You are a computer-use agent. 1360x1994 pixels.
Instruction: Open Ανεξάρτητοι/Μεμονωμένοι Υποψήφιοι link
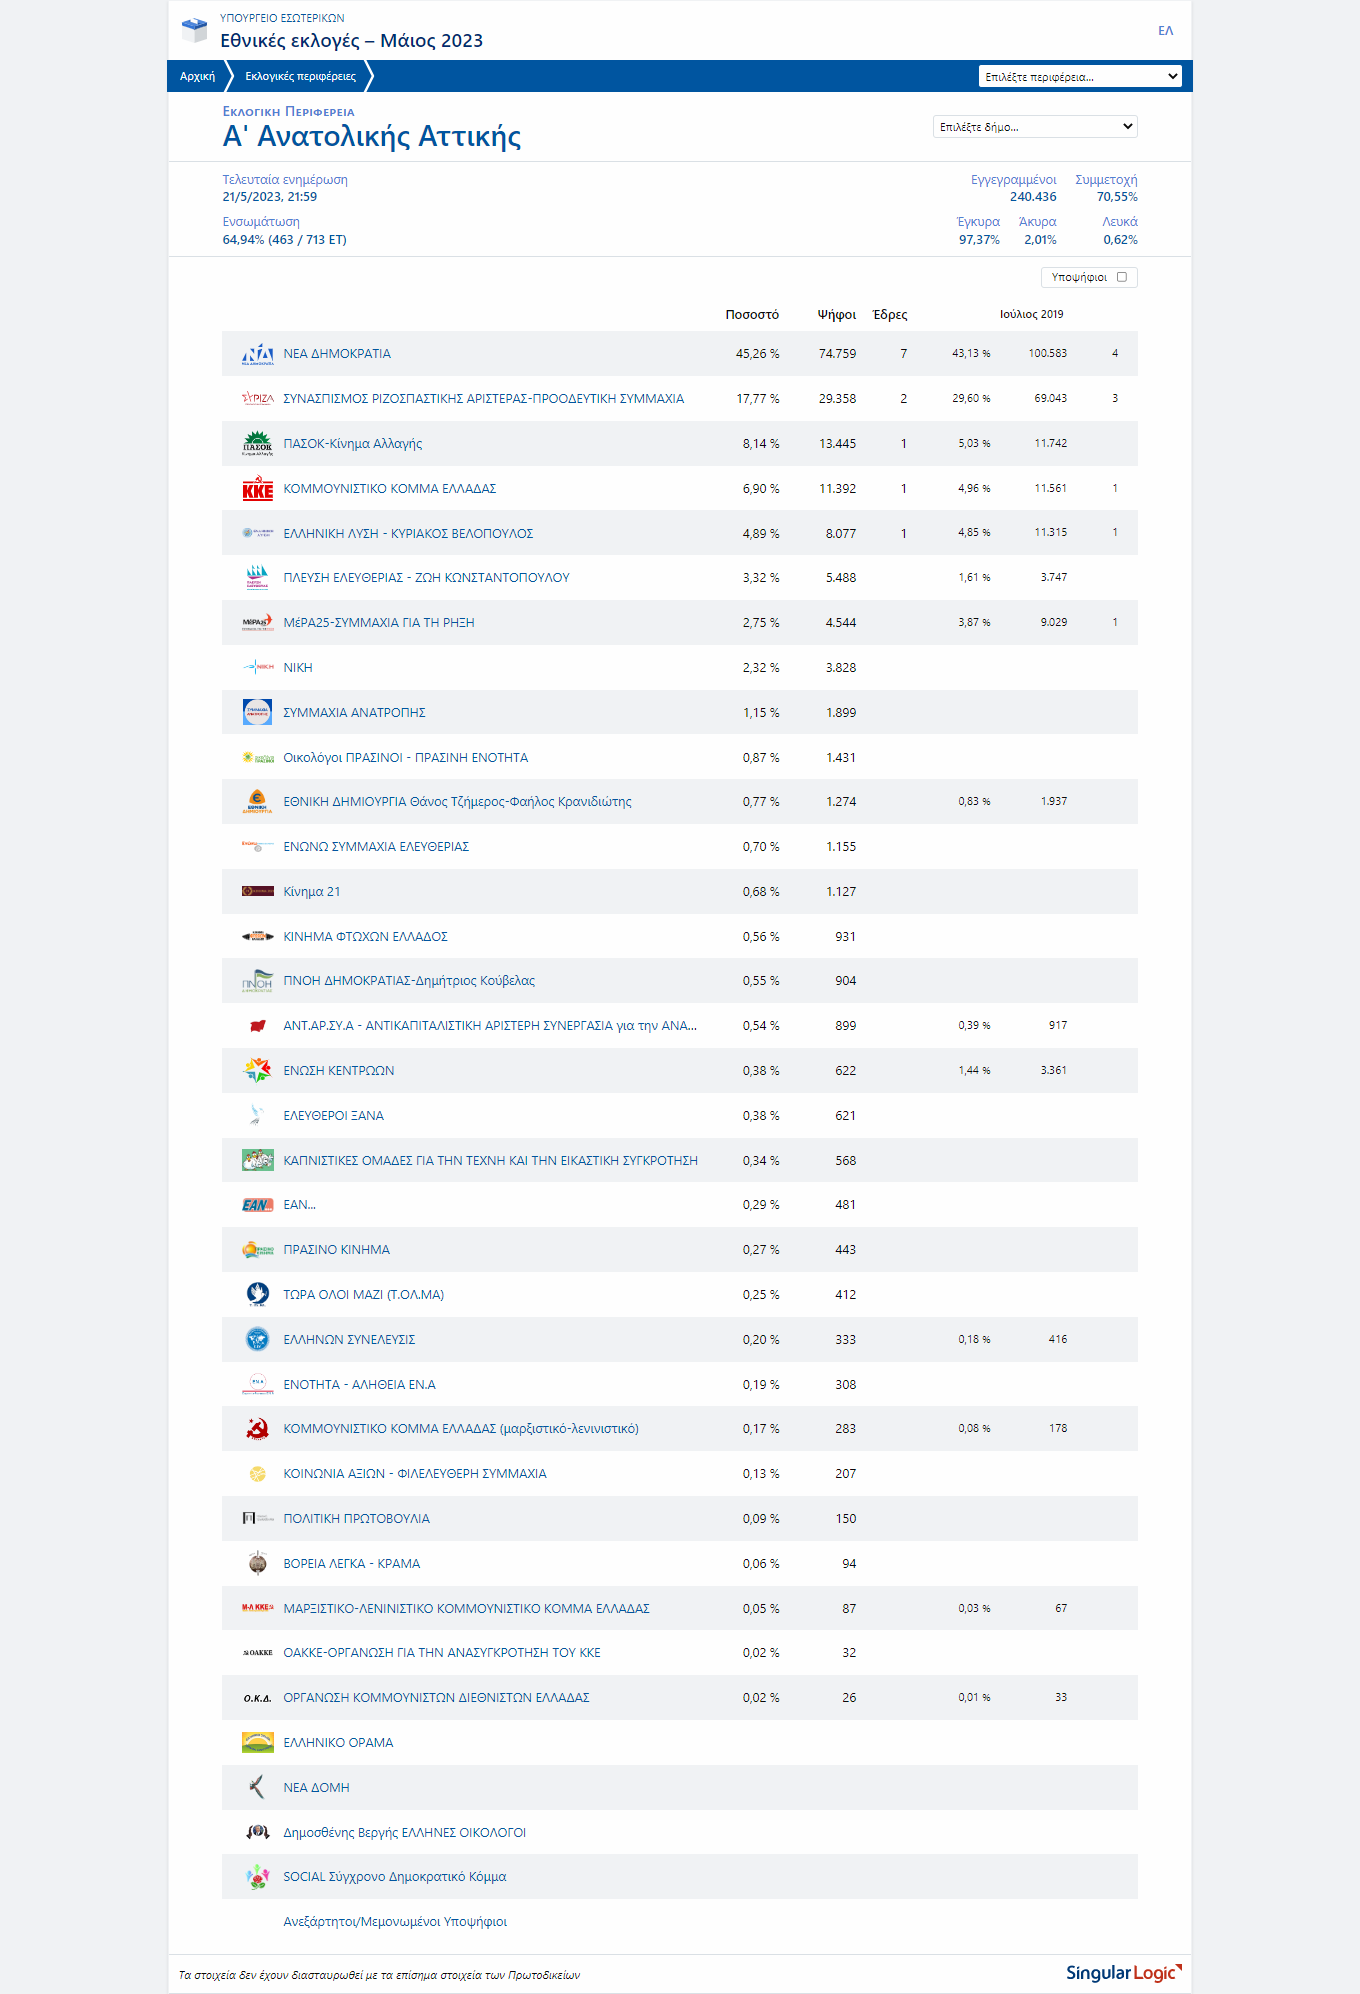point(395,1922)
